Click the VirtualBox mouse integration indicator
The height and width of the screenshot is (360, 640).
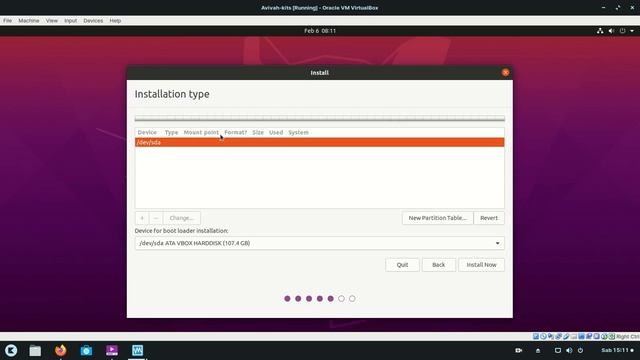tap(604, 336)
